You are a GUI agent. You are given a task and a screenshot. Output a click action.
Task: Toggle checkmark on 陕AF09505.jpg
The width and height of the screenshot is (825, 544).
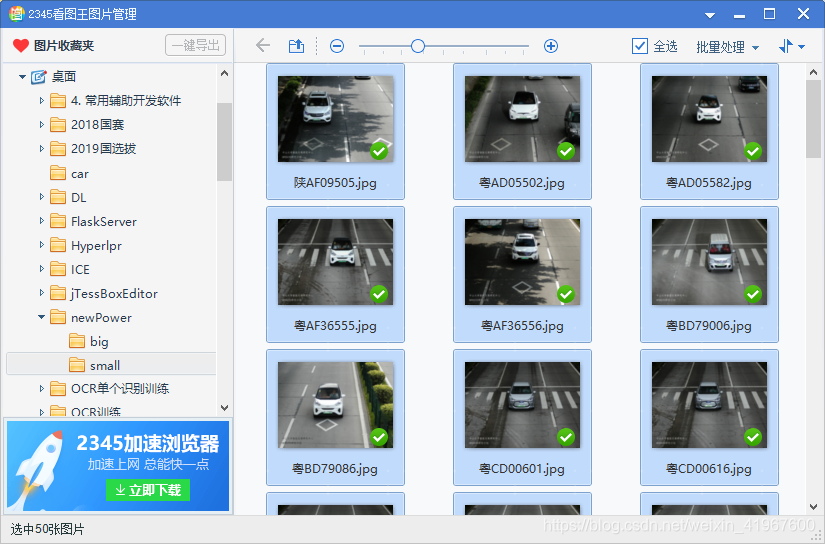click(x=379, y=151)
